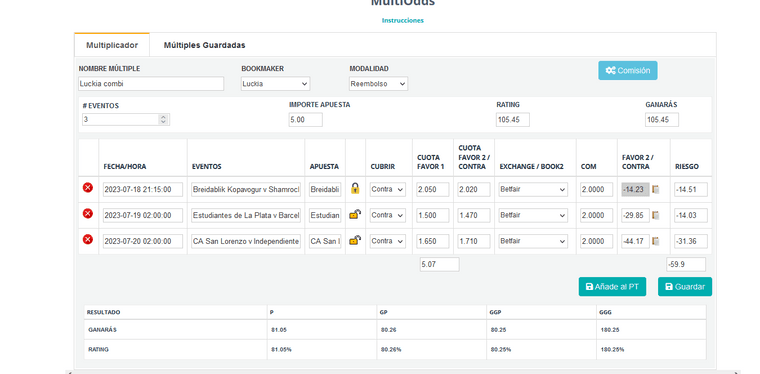Click the Ganarás field at top right
The height and width of the screenshot is (374, 760).
coord(662,120)
